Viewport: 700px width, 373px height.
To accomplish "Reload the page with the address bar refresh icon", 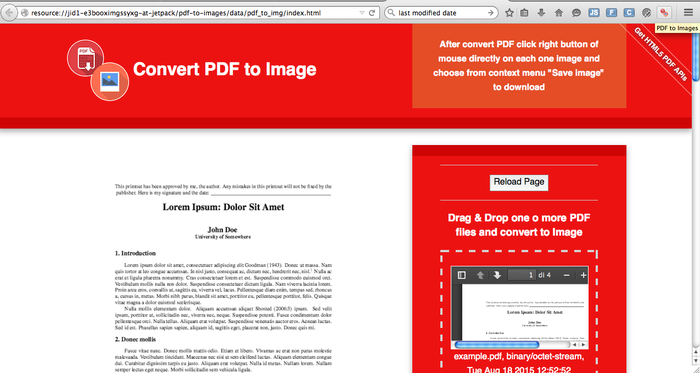I will click(x=372, y=13).
